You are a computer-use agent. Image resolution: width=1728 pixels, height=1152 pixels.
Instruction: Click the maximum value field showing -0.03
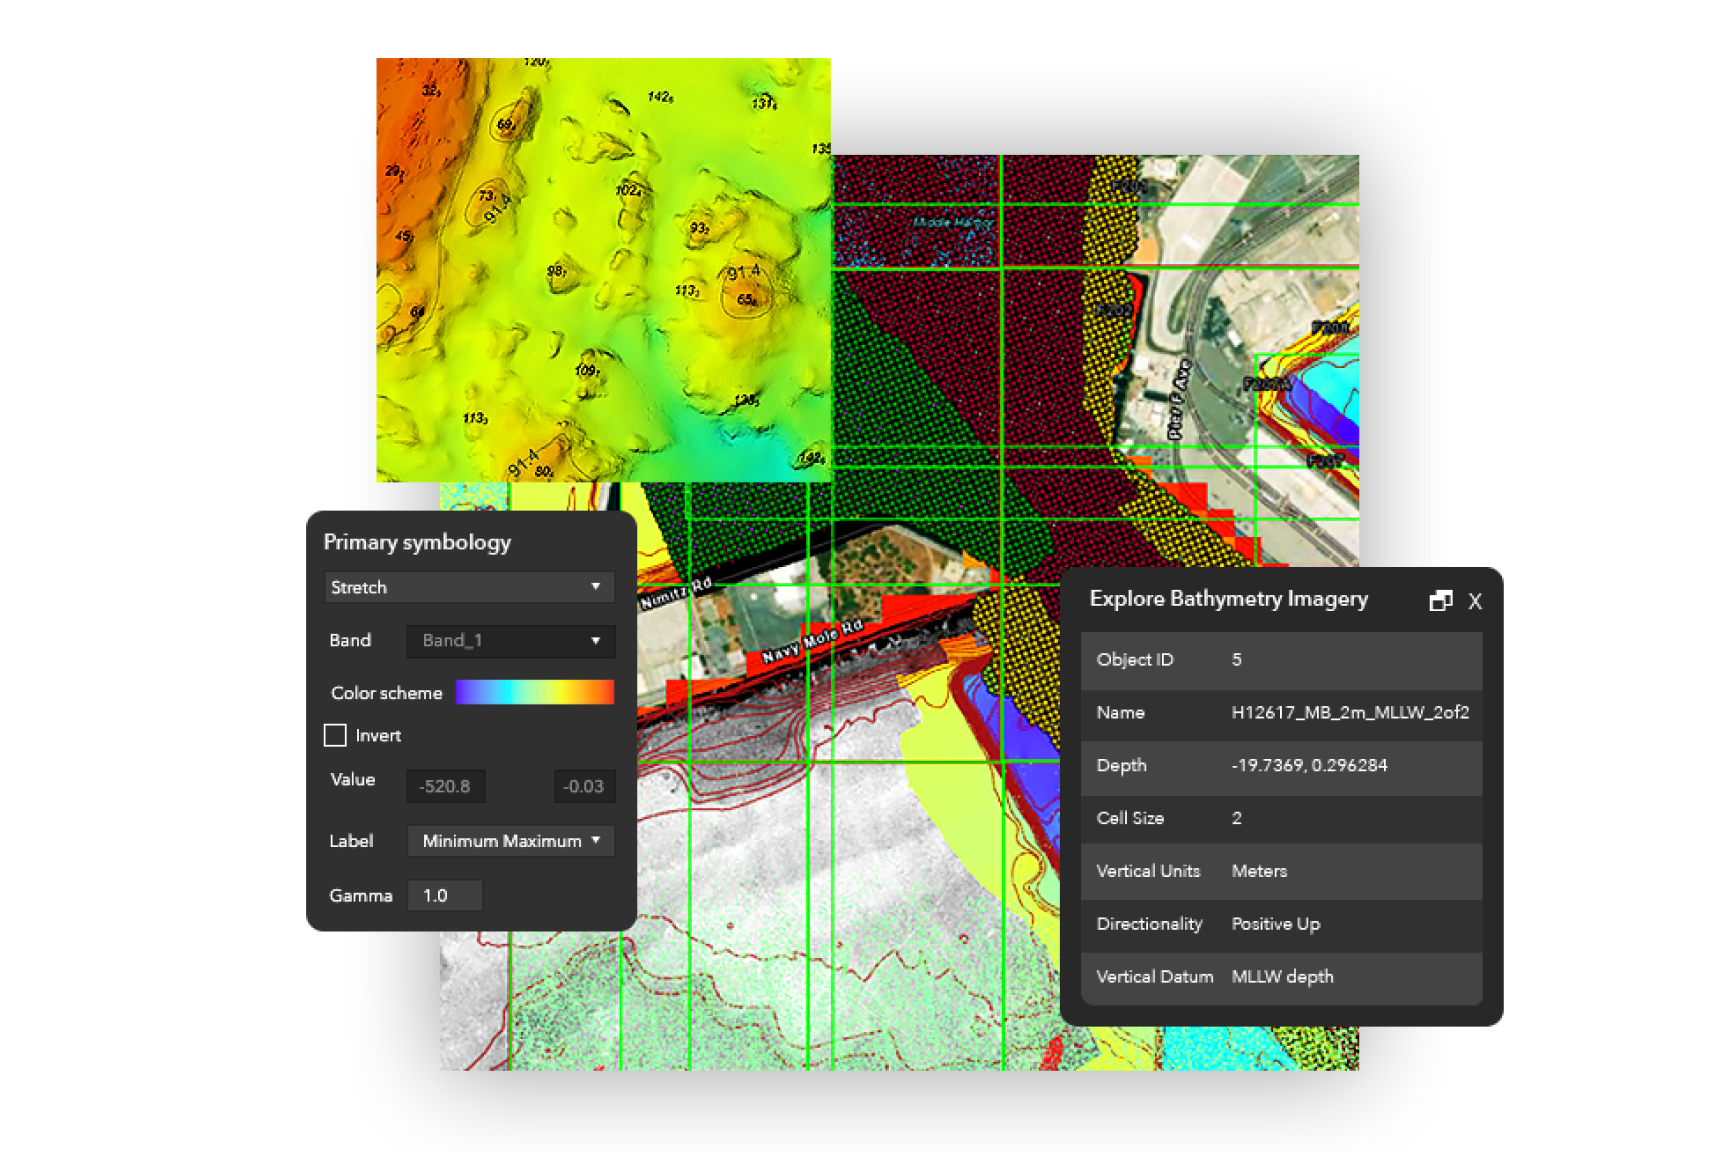tap(584, 786)
